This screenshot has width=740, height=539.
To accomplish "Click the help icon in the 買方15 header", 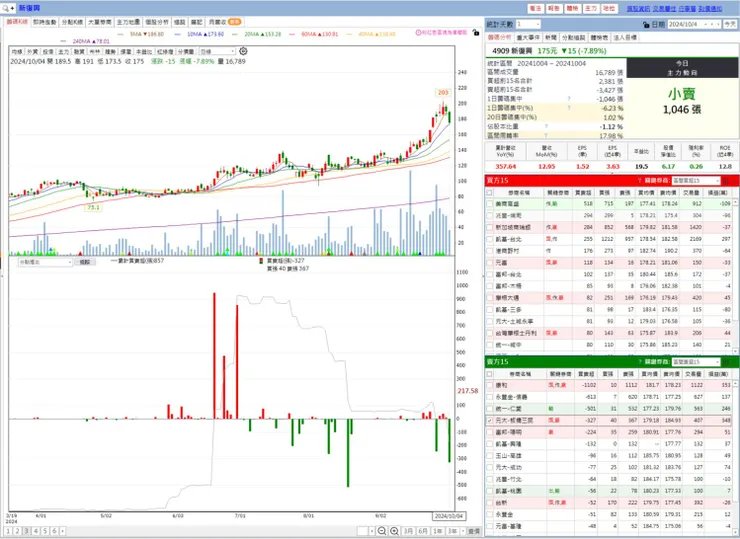I will pos(640,181).
